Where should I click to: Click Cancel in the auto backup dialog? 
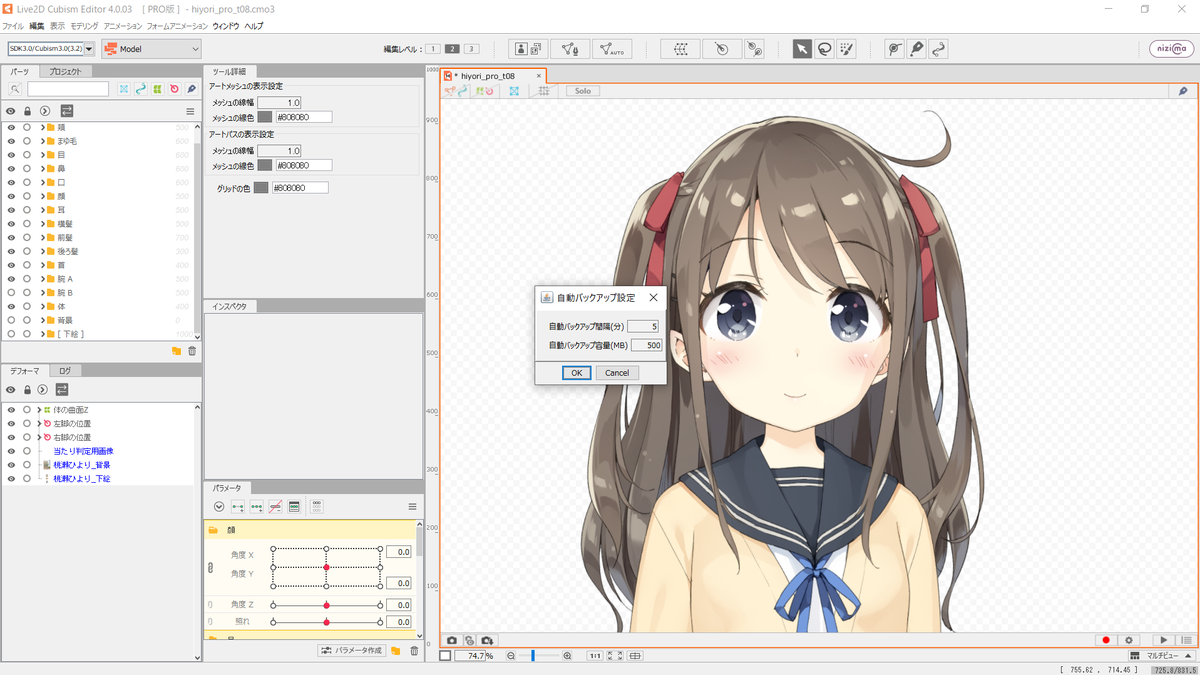pos(617,373)
